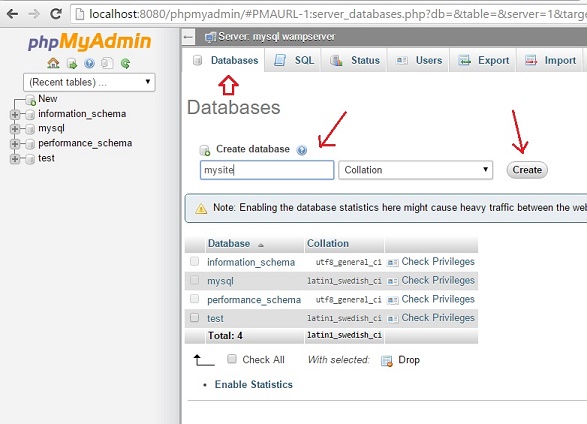This screenshot has width=587, height=424.
Task: Open test database link in table
Action: (x=215, y=318)
